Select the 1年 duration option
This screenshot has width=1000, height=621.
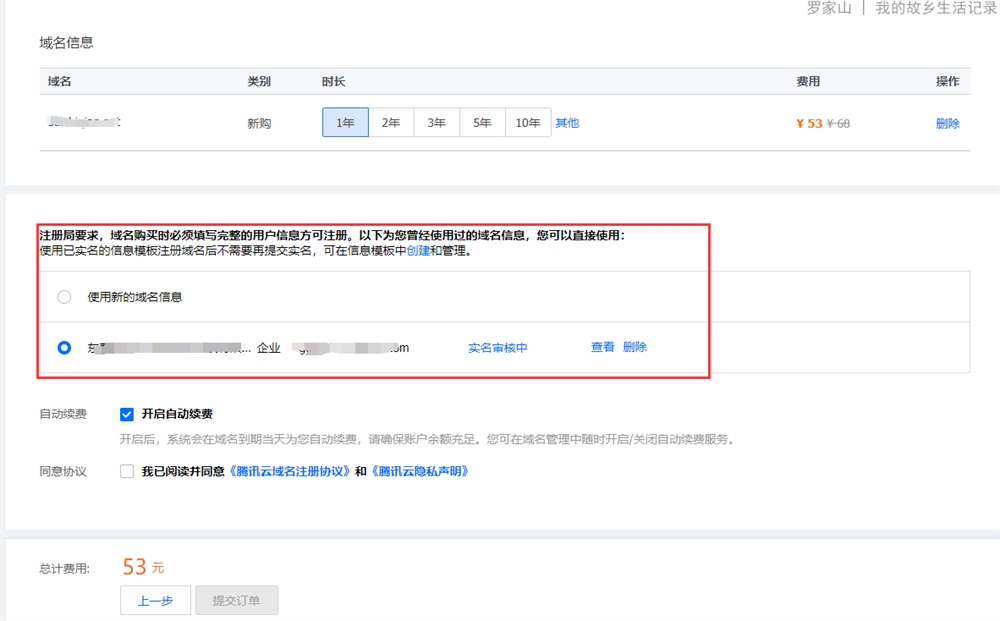tap(345, 123)
